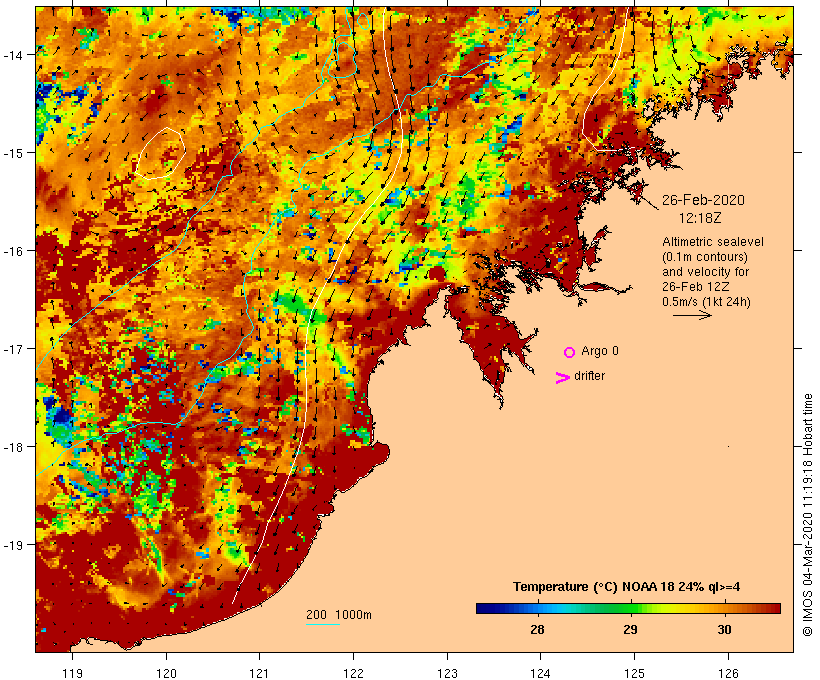This screenshot has width=820, height=680.
Task: Click the -18 latitude axis label
Action: (x=13, y=447)
